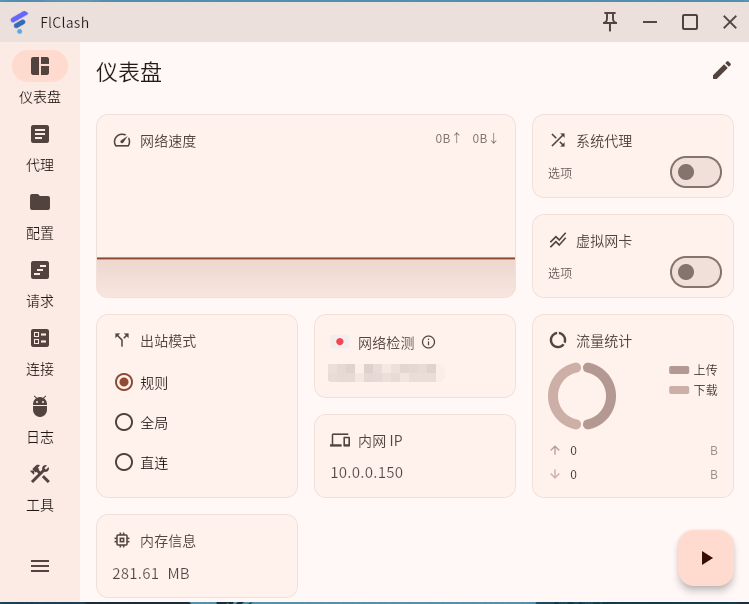Turn on the 虚拟网卡 switch
749x604 pixels.
(696, 272)
